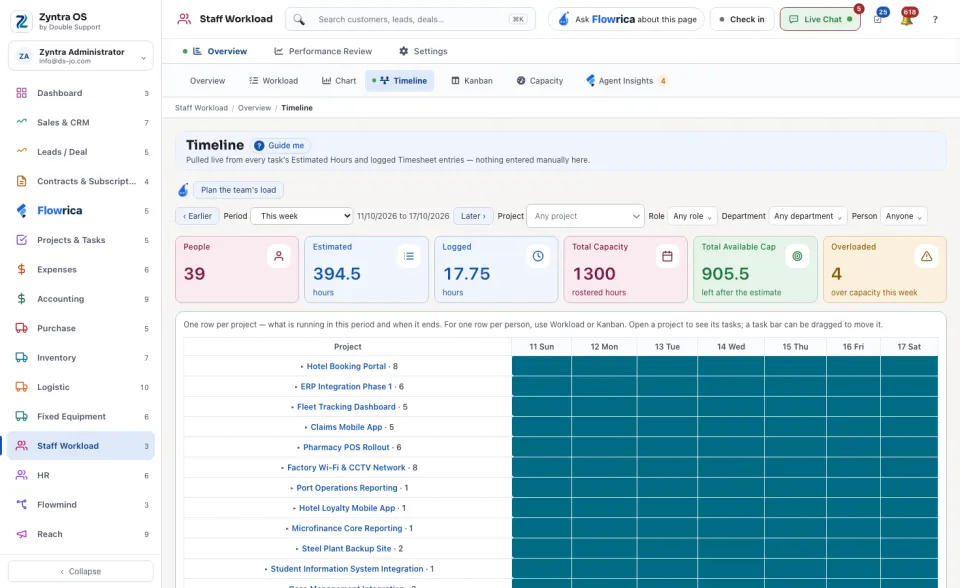This screenshot has height=588, width=960.
Task: Click the Total Capacity calendar icon
Action: [x=667, y=256]
